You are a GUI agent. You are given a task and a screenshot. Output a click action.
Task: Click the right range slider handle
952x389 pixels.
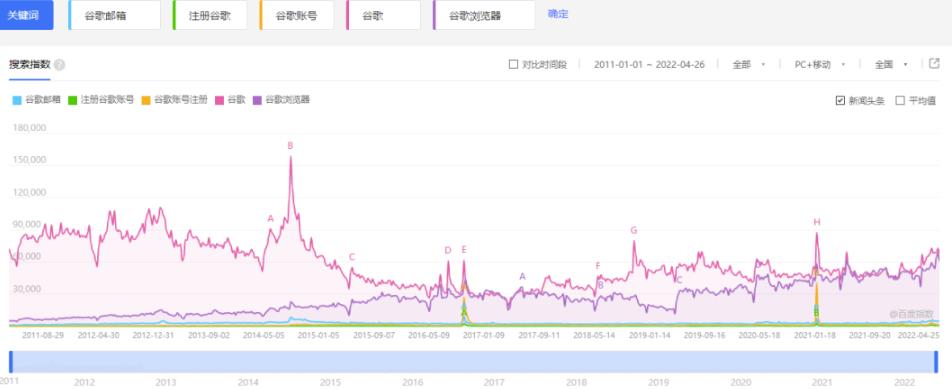936,362
